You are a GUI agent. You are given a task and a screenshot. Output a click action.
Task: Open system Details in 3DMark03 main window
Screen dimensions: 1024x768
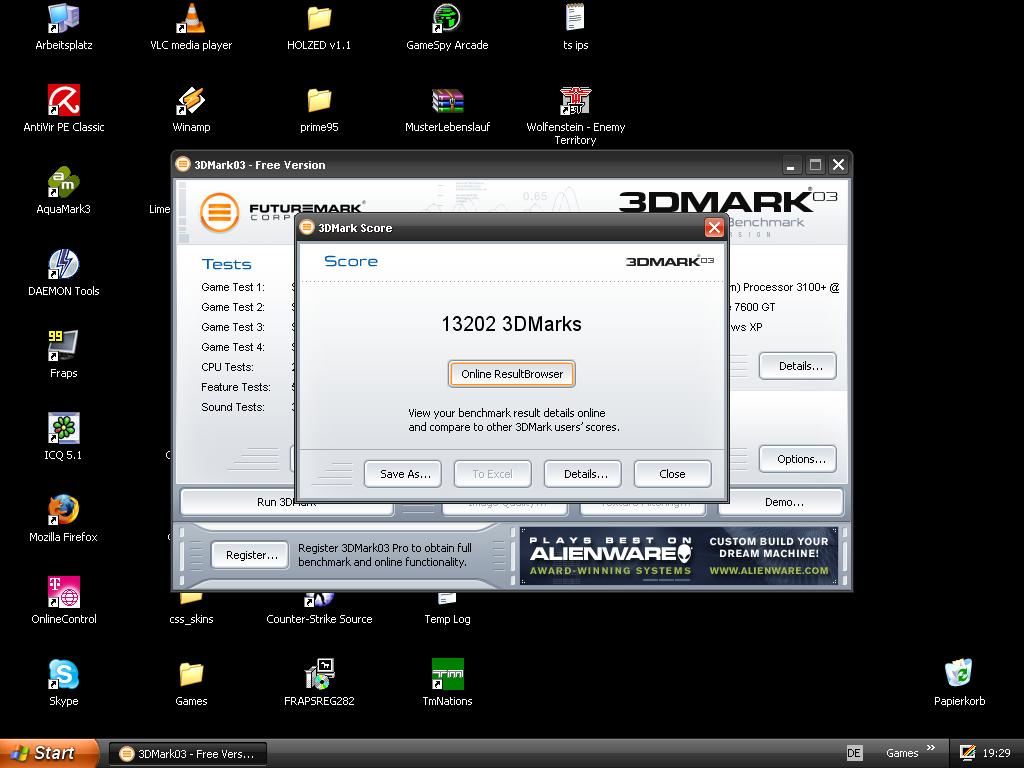point(797,366)
